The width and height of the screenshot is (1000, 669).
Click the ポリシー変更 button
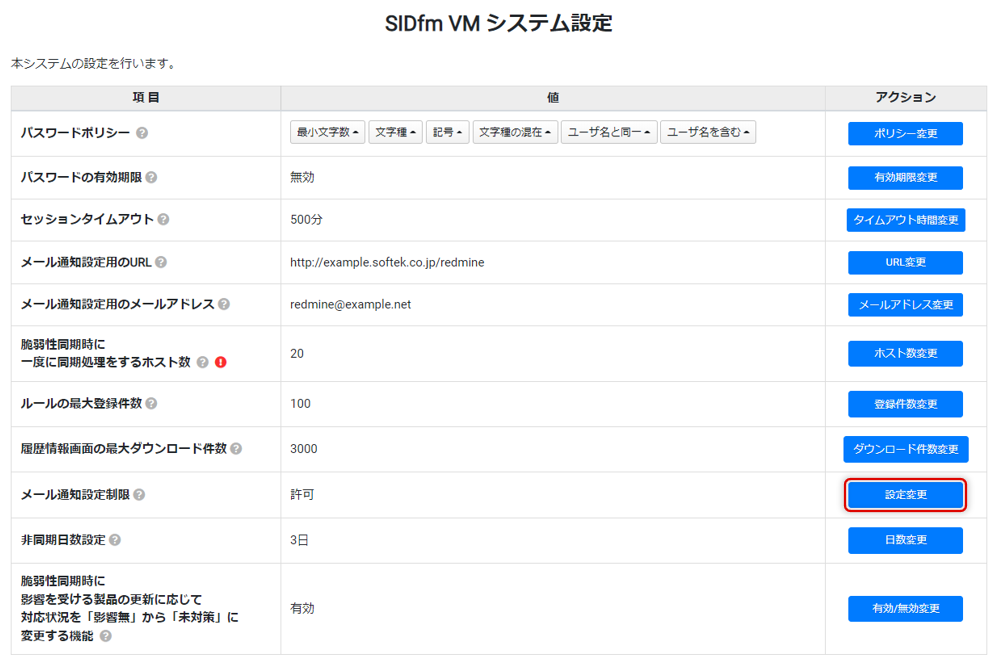tap(905, 133)
